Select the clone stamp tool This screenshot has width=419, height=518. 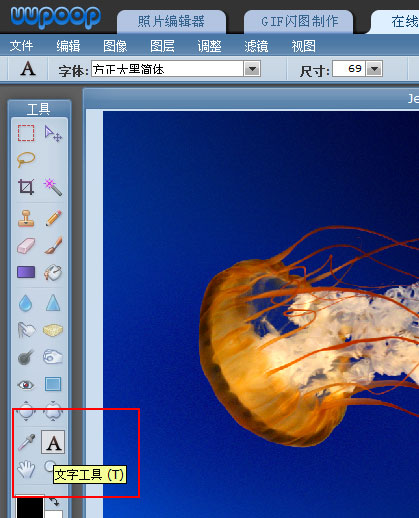26,218
